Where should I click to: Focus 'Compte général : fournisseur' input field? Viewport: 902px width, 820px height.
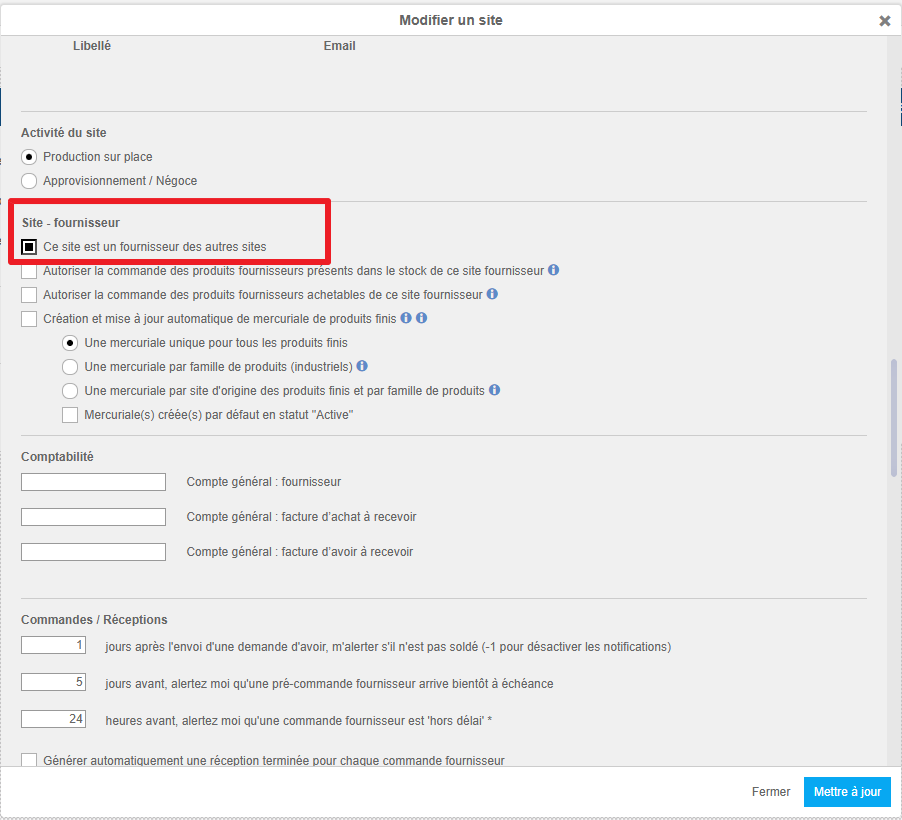[x=93, y=482]
